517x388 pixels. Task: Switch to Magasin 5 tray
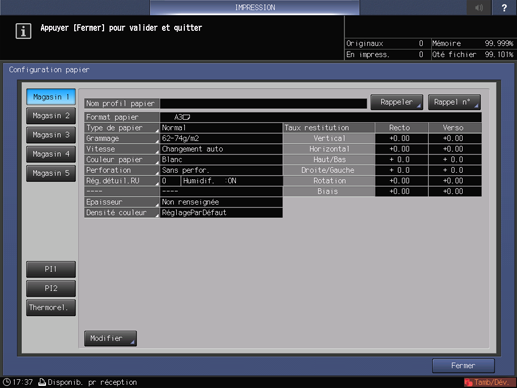[x=51, y=173]
